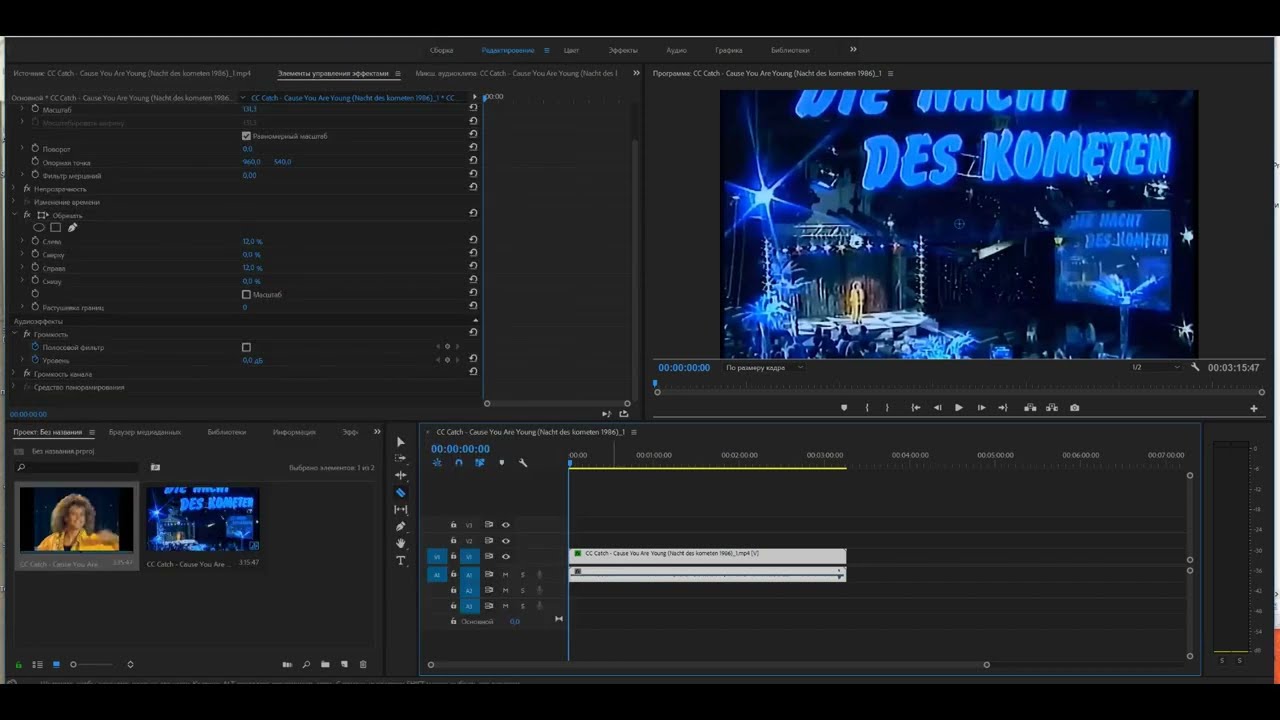Open По размеру кадра zoom dropdown

[764, 367]
